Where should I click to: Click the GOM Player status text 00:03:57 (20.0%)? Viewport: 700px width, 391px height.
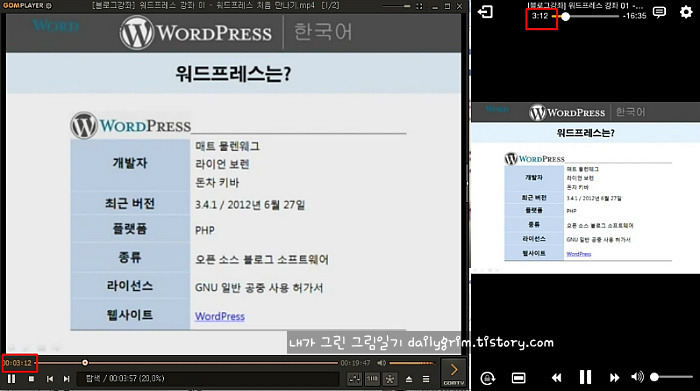(125, 379)
